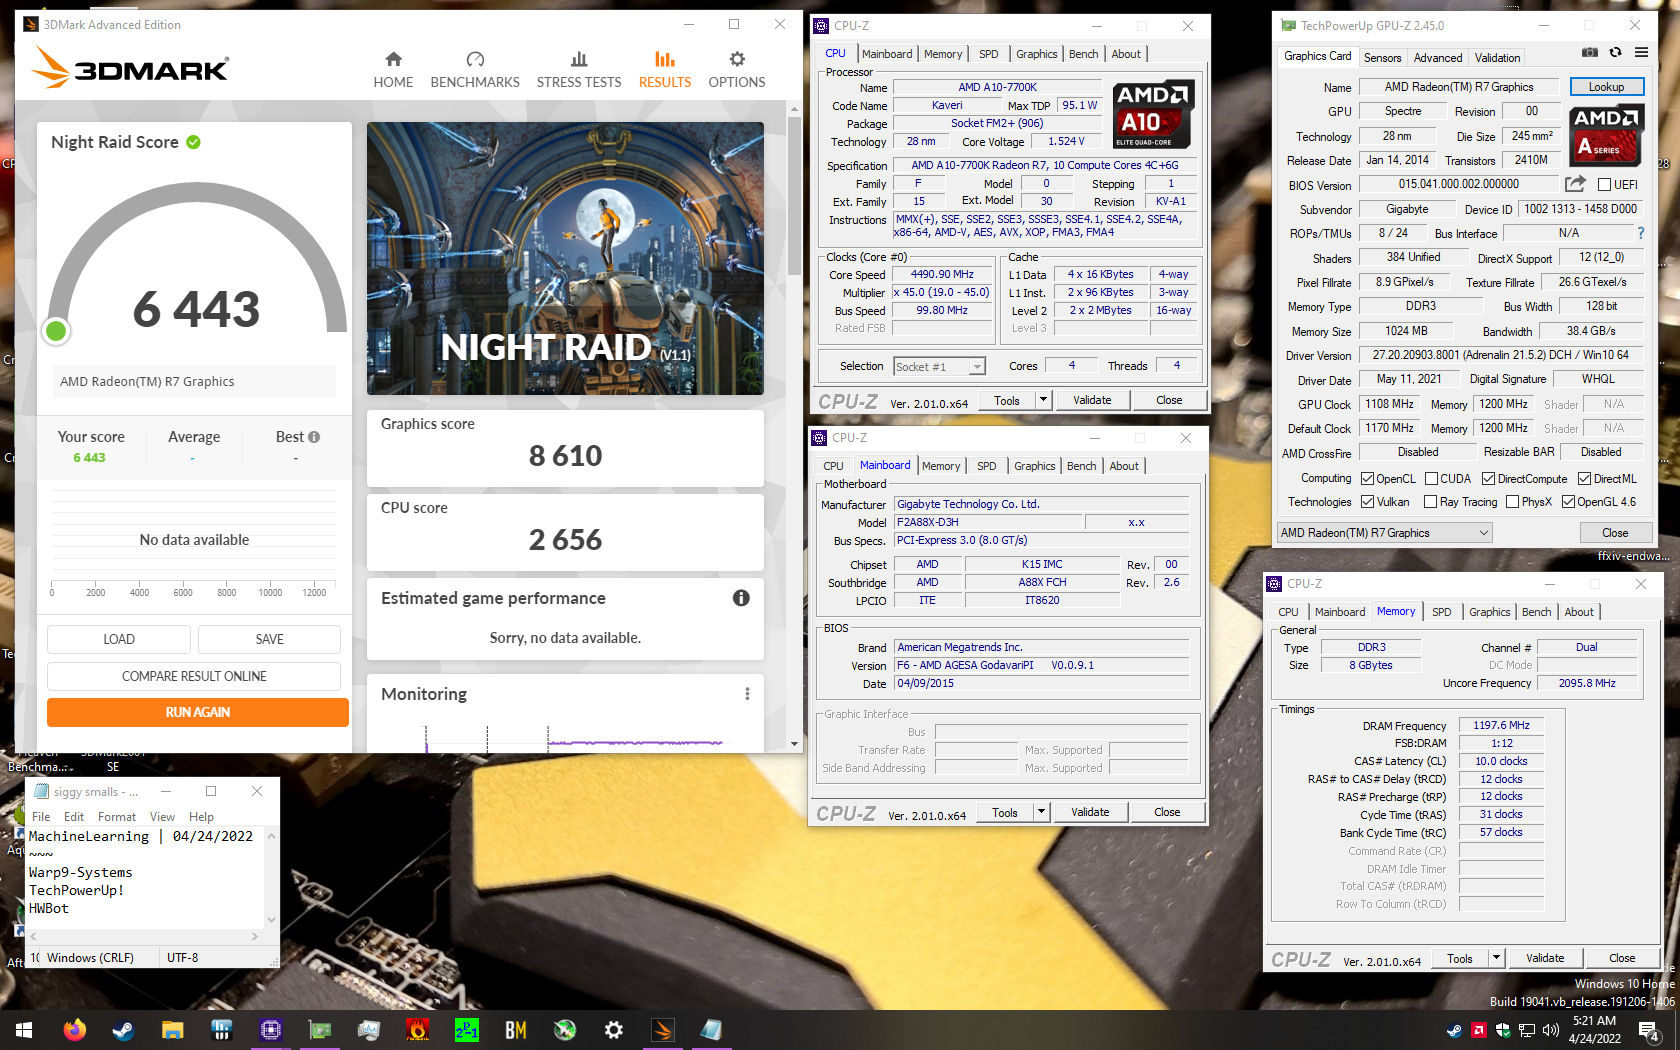This screenshot has height=1050, width=1680.
Task: Toggle the DirectML checkbox
Action: (x=1584, y=479)
